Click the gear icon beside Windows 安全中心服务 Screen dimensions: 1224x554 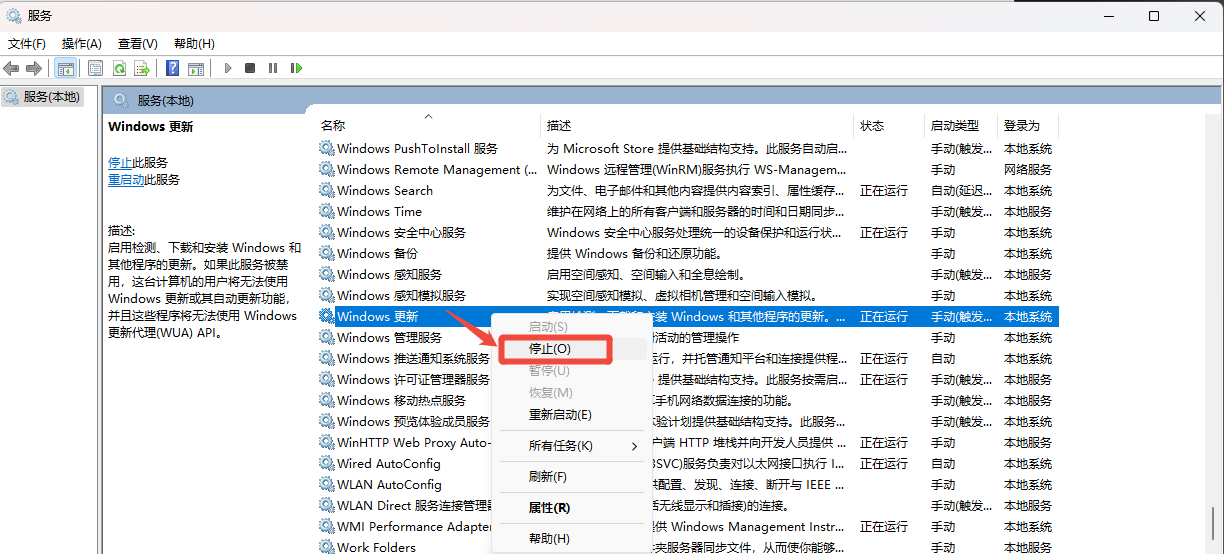(327, 232)
